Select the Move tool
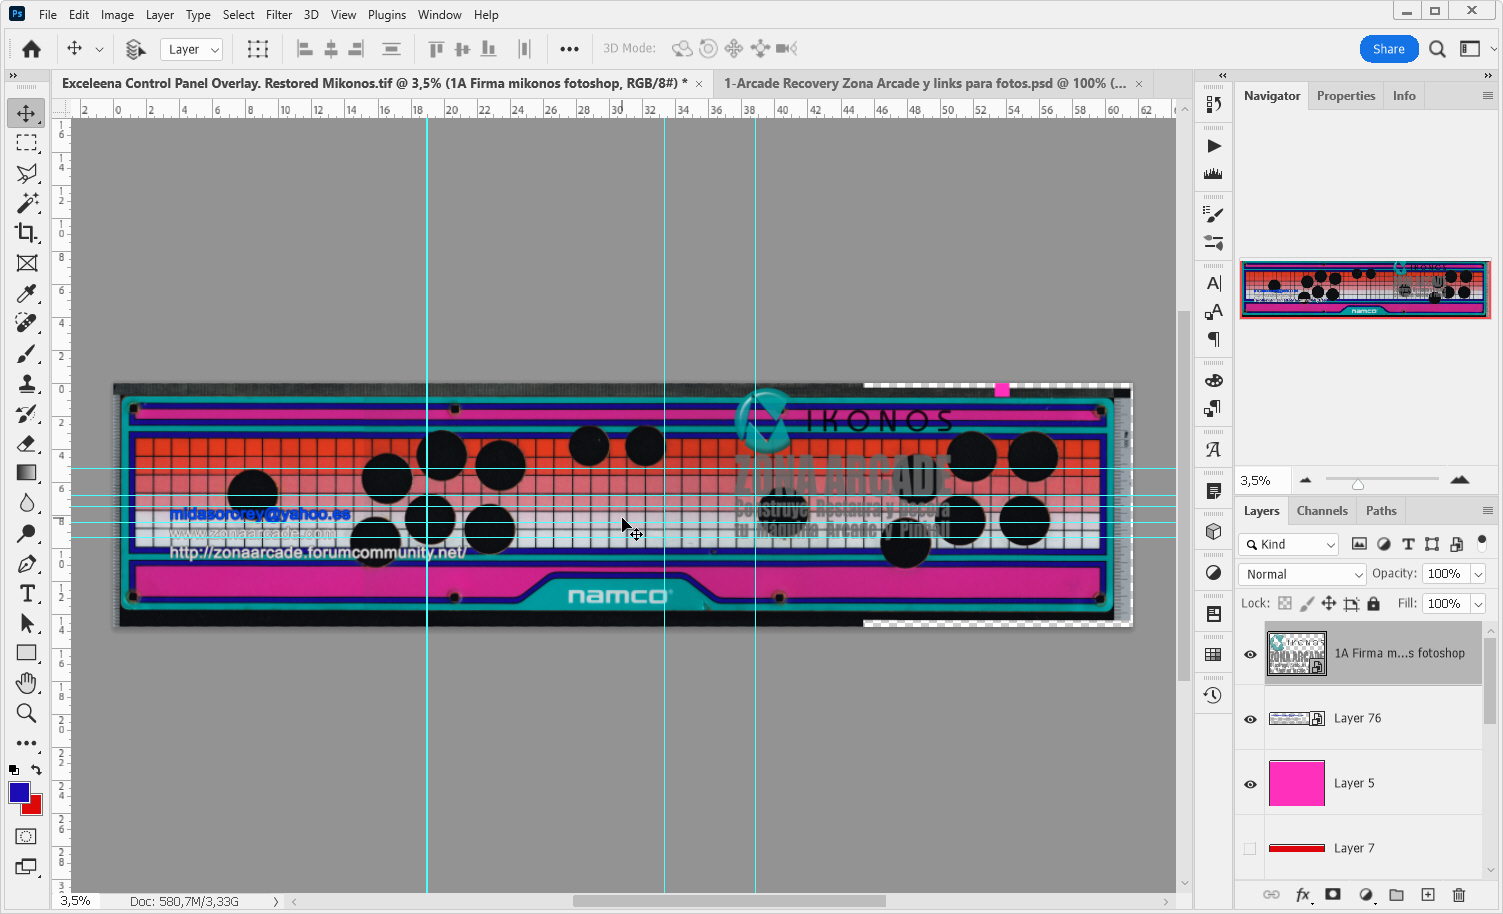Image resolution: width=1503 pixels, height=914 pixels. (26, 113)
